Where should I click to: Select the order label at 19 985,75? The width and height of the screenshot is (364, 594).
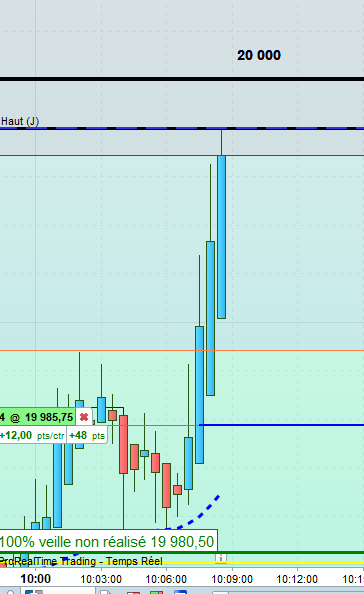point(37,417)
